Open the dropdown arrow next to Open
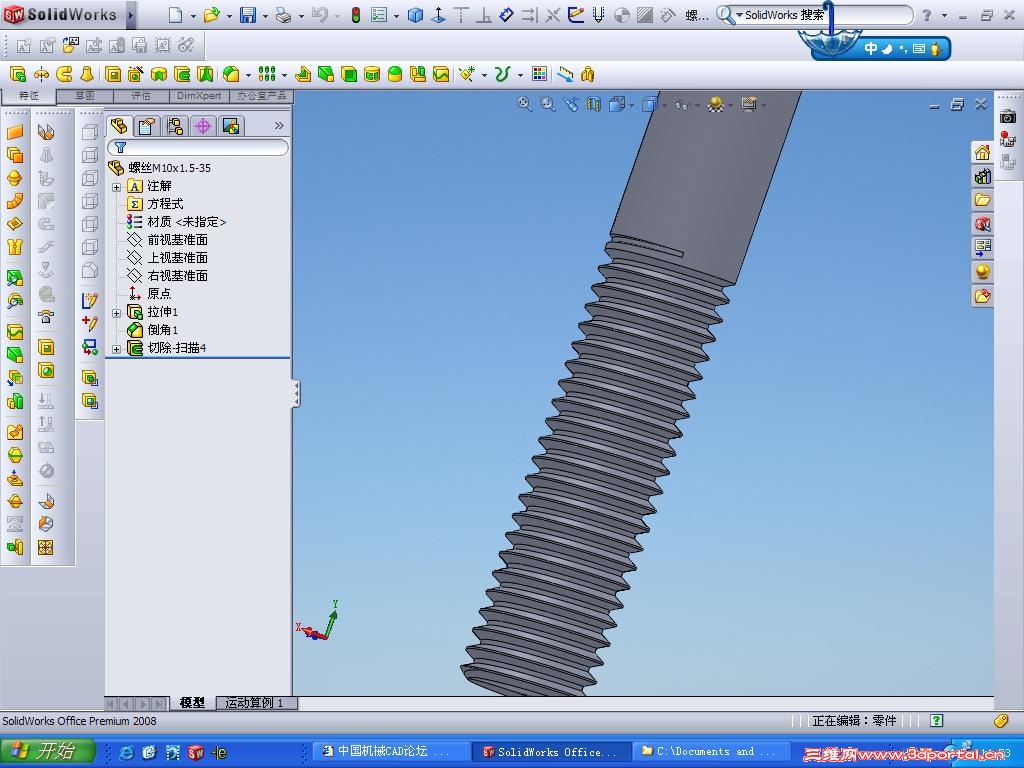The height and width of the screenshot is (768, 1024). (x=229, y=16)
